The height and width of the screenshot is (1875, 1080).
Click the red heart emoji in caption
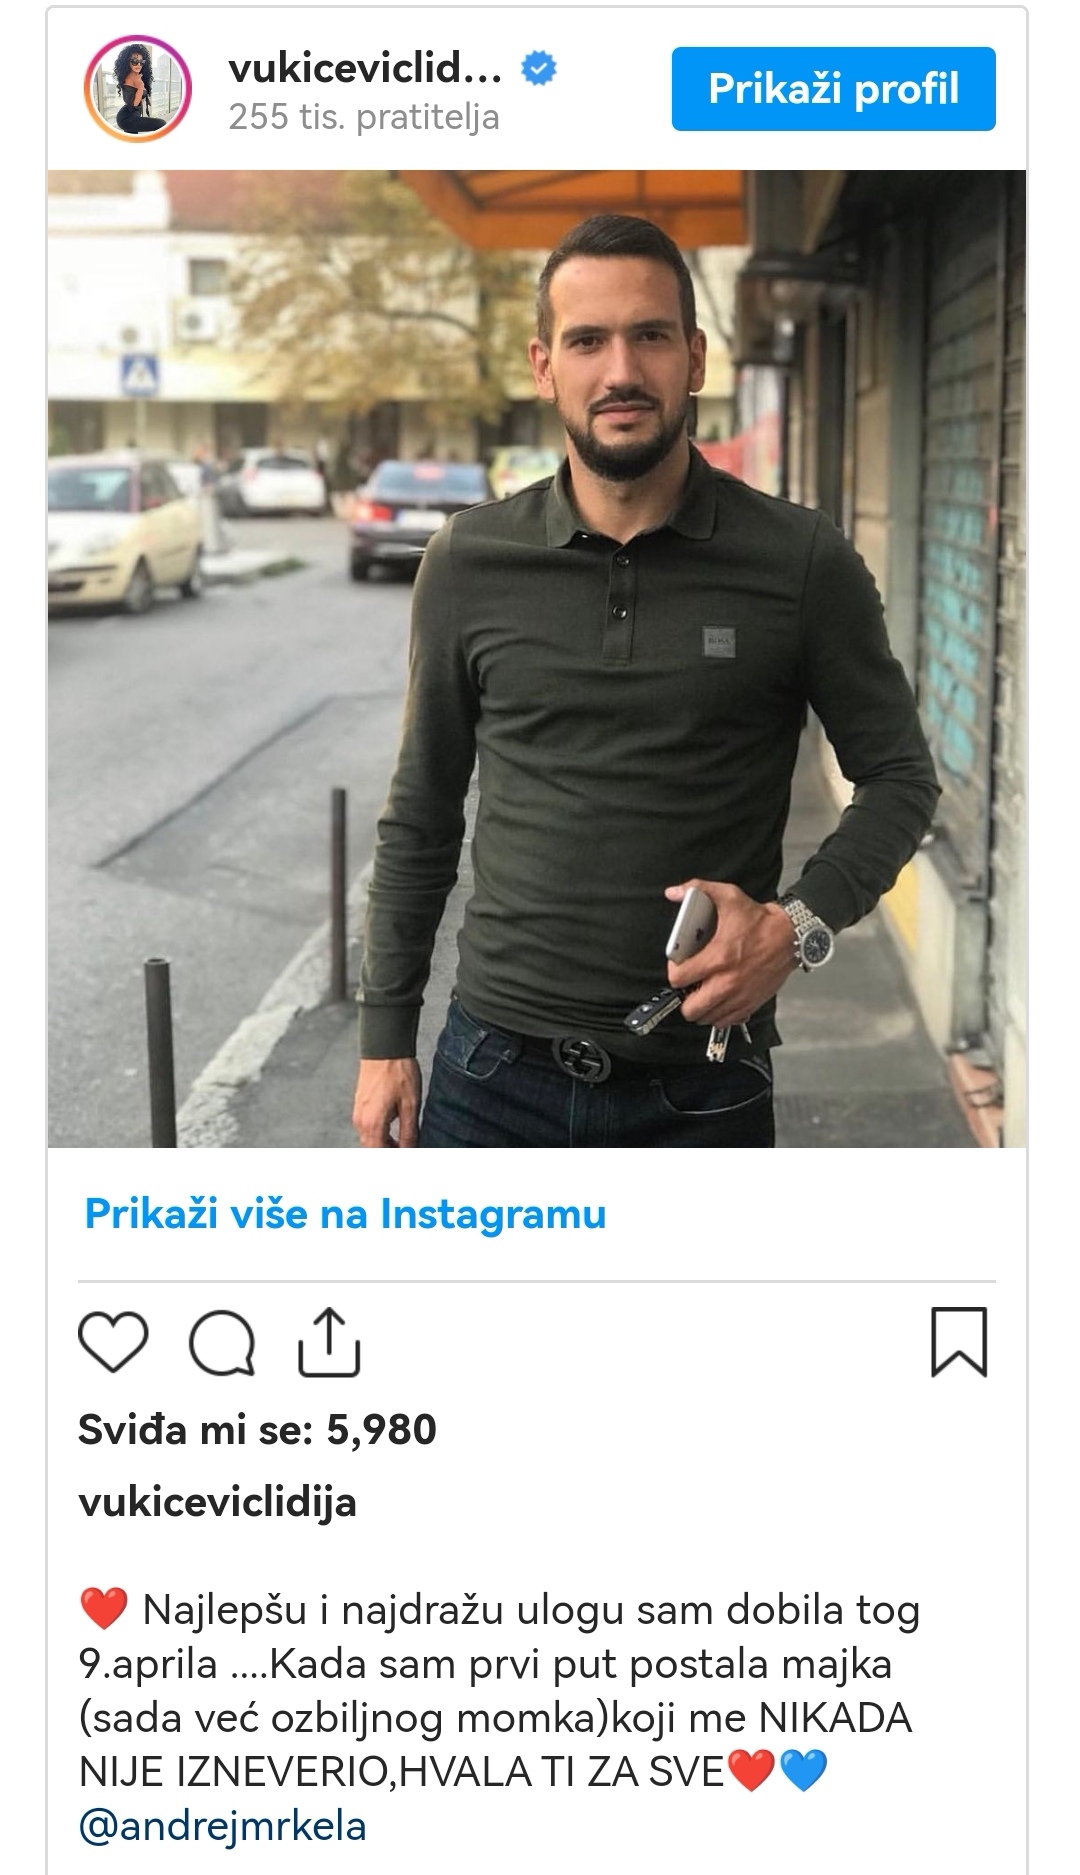103,1611
